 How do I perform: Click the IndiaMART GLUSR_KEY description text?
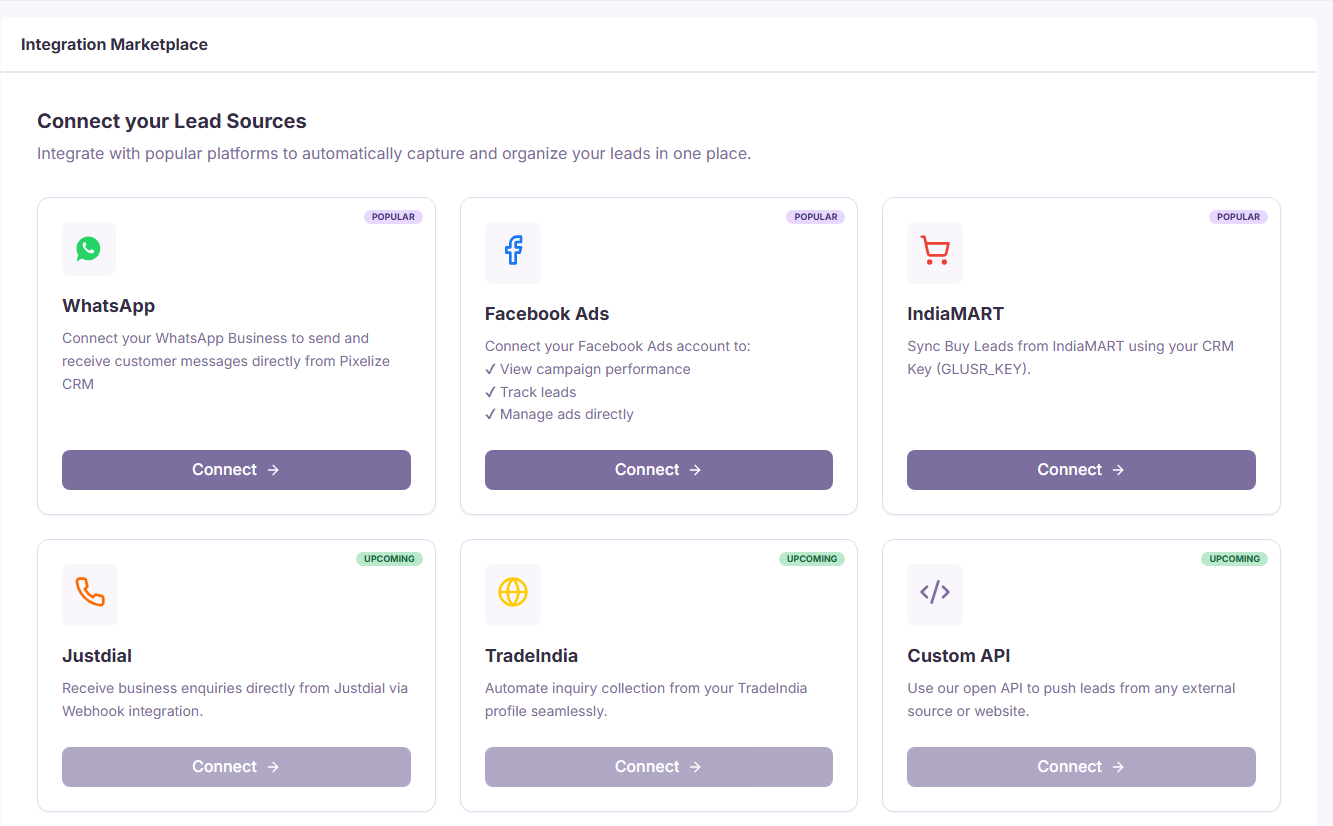tap(1071, 358)
